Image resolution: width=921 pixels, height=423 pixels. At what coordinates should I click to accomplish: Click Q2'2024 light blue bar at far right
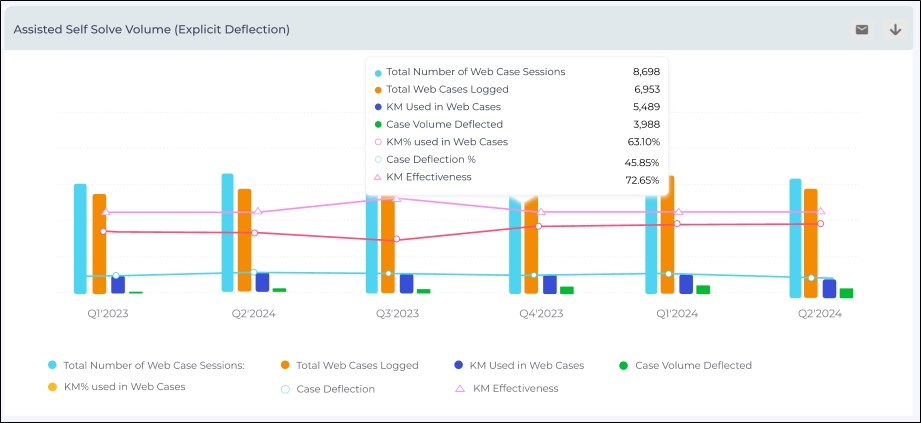coord(795,240)
